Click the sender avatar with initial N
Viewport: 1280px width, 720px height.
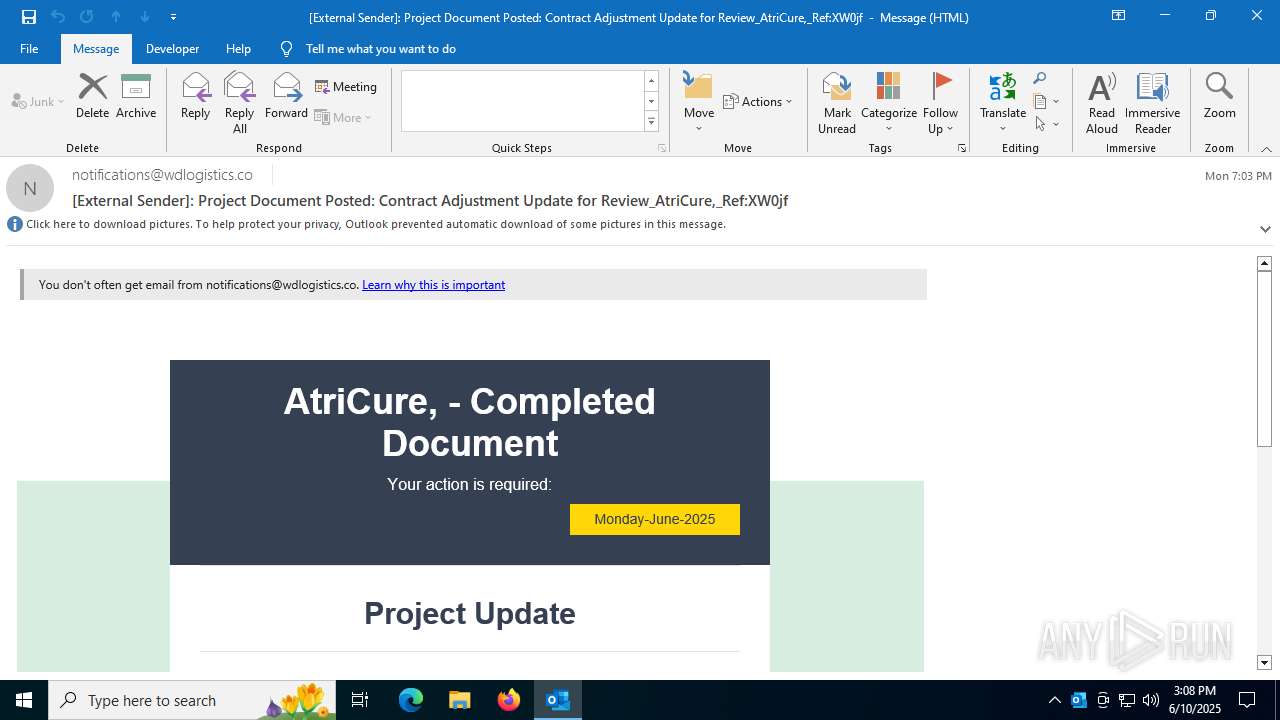point(30,188)
